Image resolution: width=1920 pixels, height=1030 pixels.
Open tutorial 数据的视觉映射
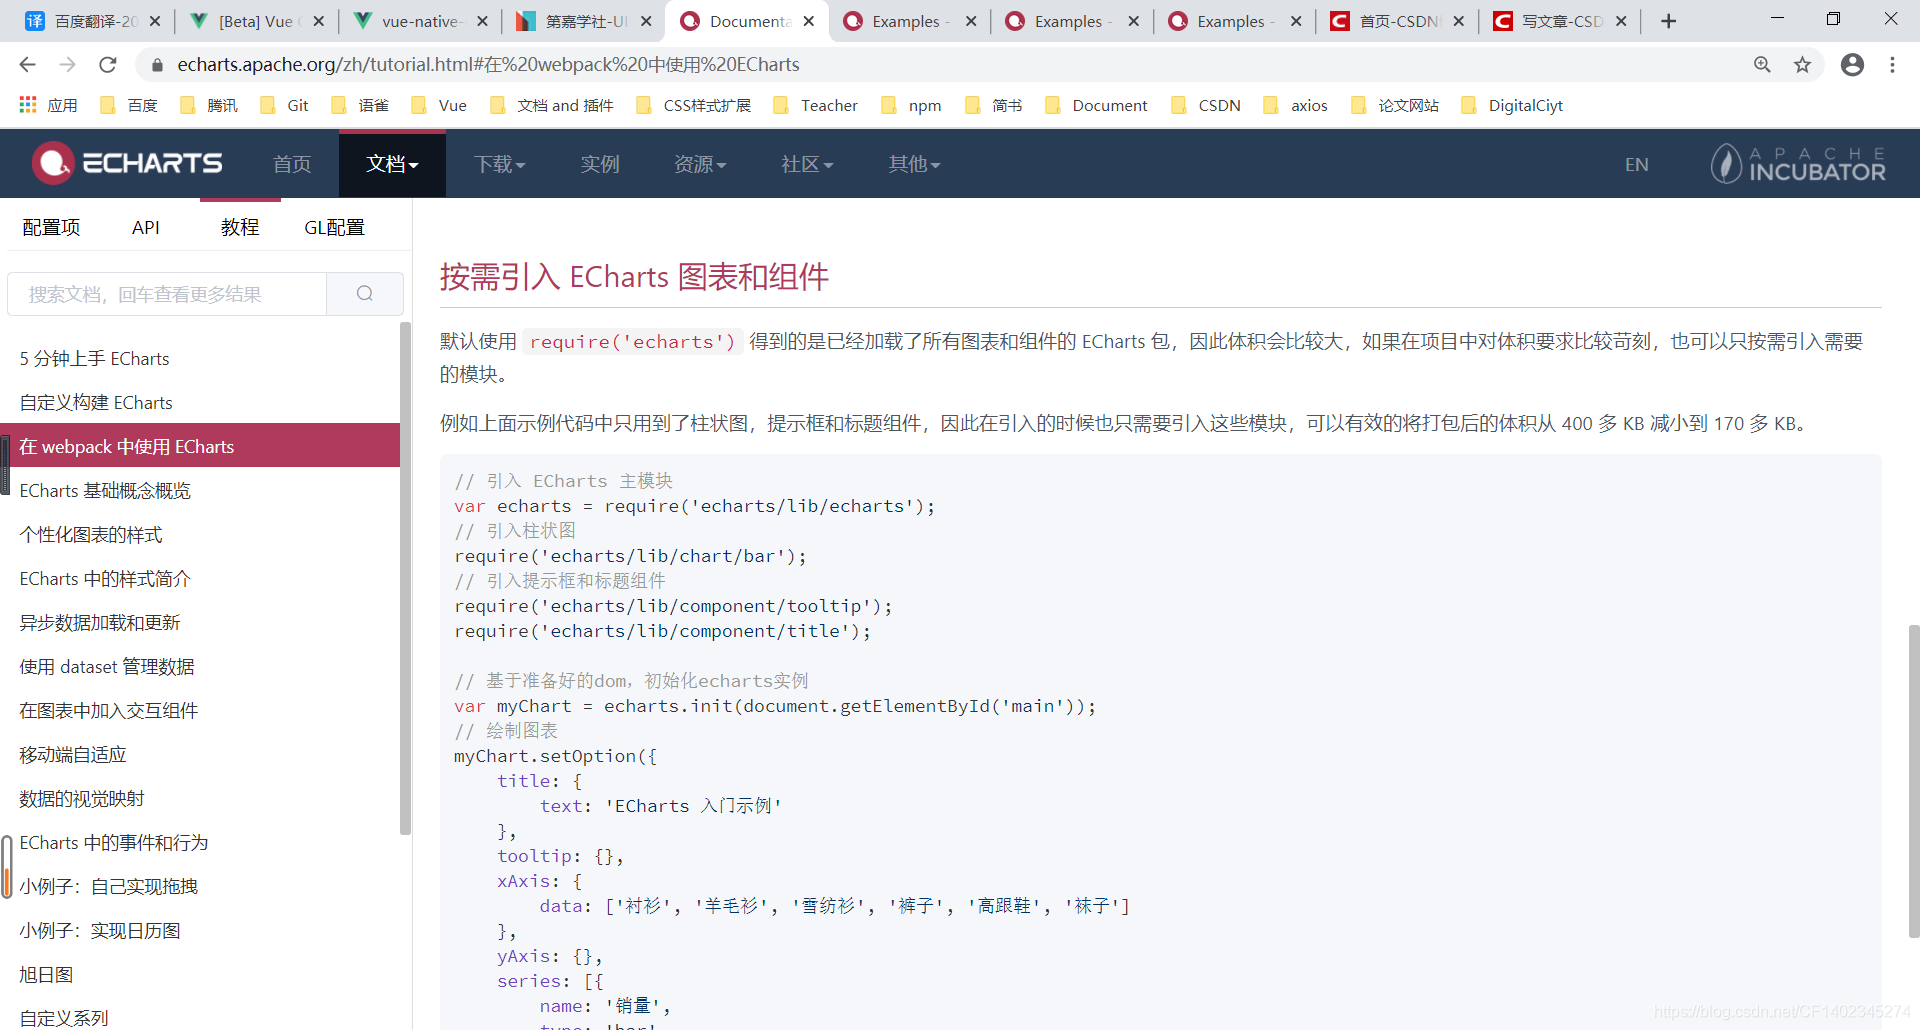click(x=200, y=799)
